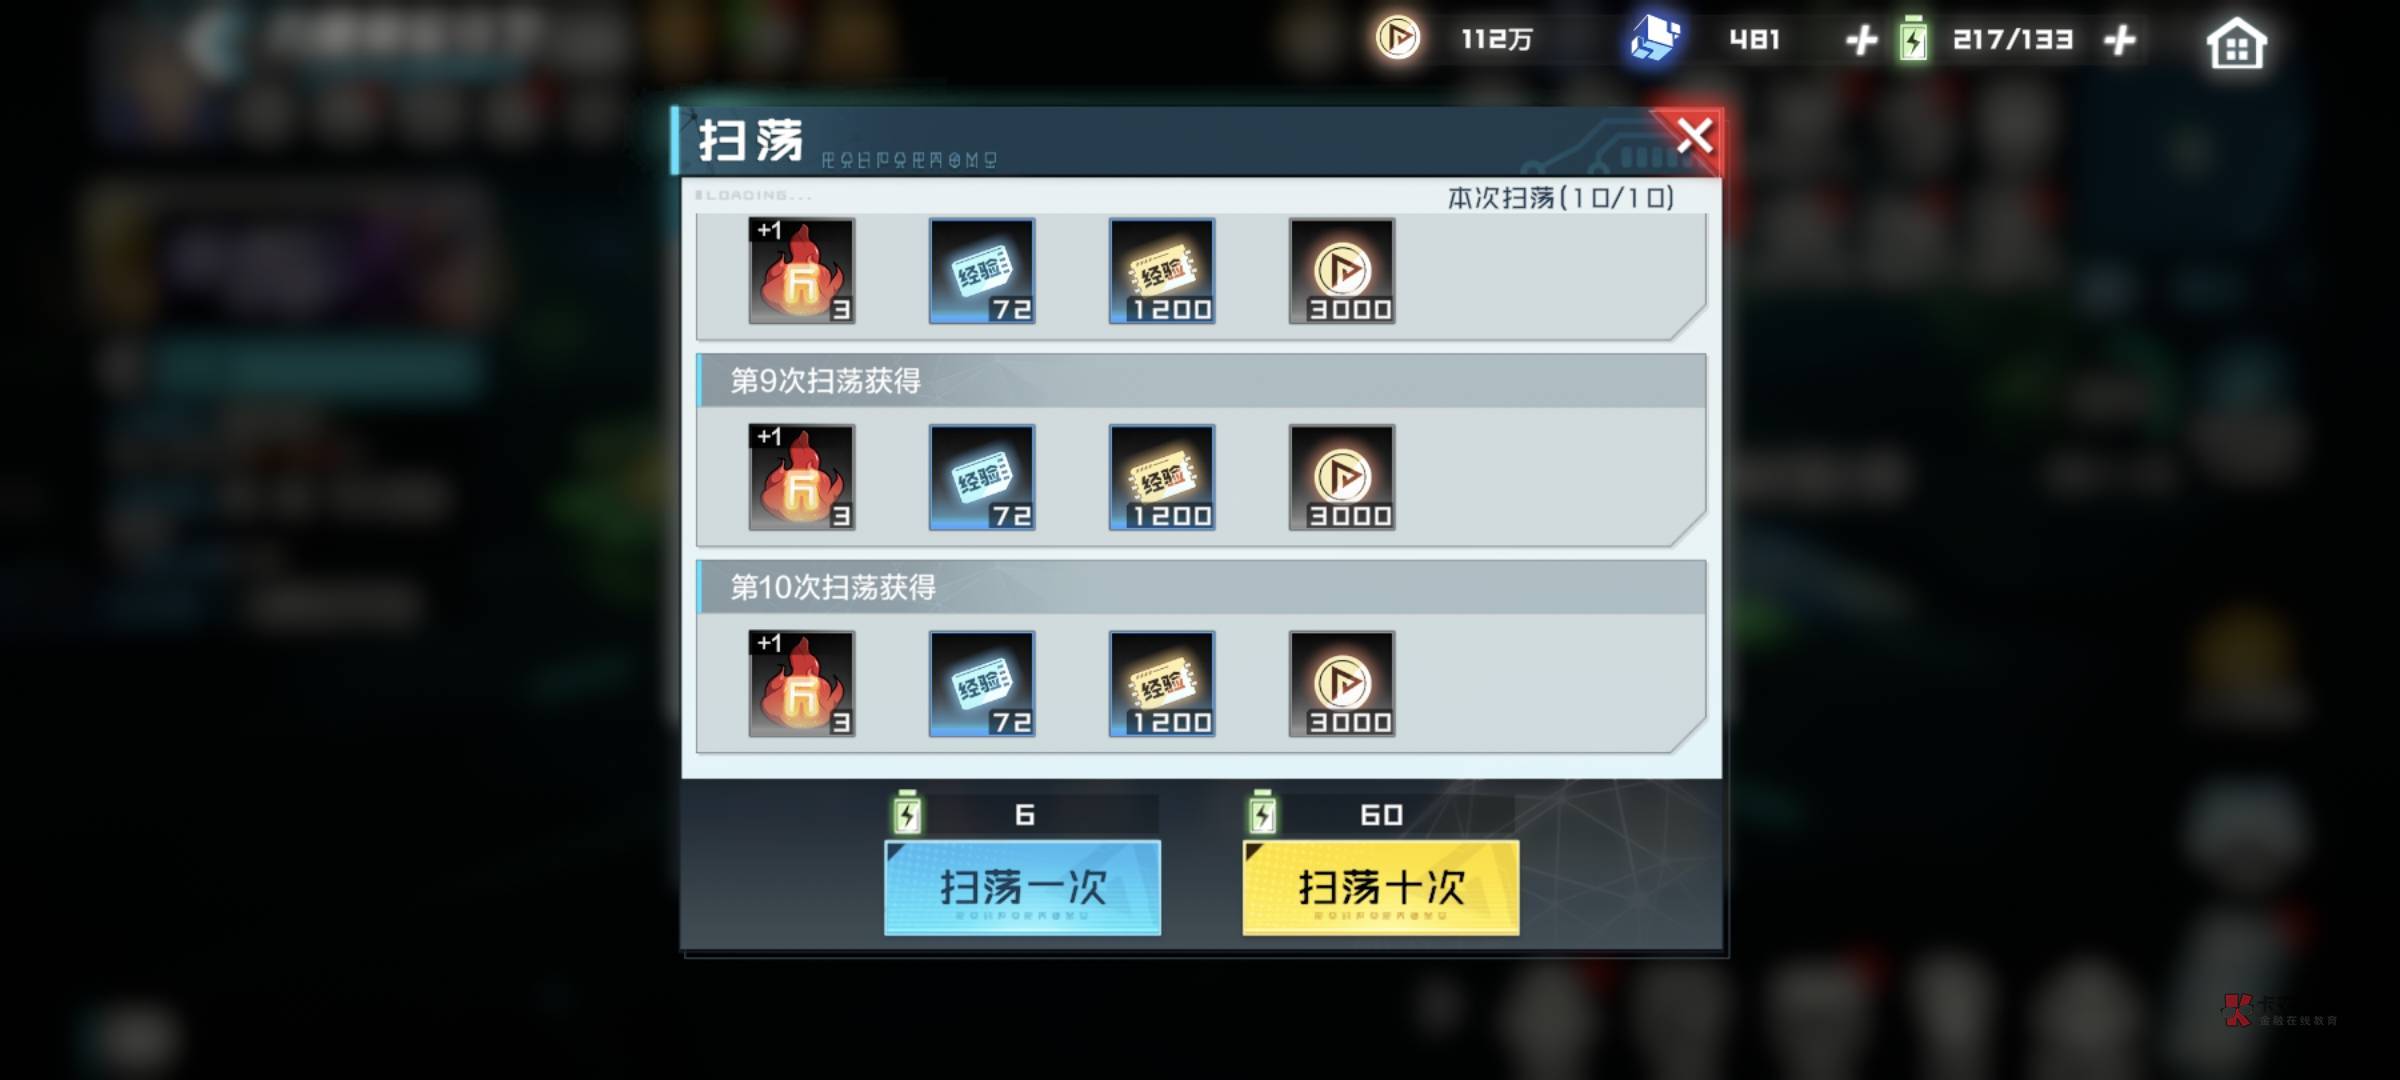This screenshot has width=2400, height=1080.
Task: Tap the plus beside stamina 217/133
Action: 2119,40
